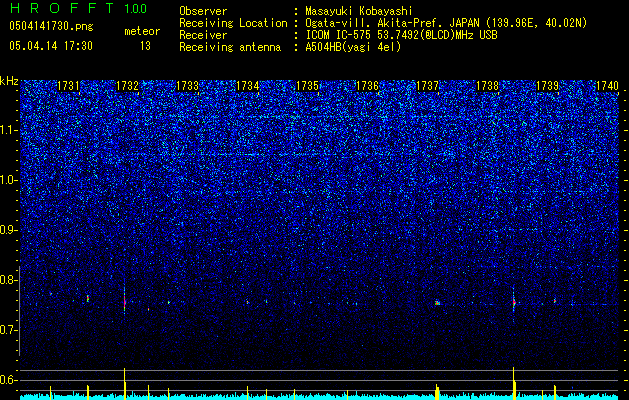
Task: Click the date stamp 05.04.14 17:30
Action: tap(51, 46)
